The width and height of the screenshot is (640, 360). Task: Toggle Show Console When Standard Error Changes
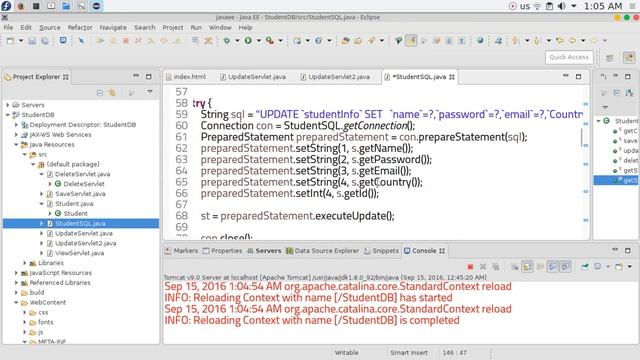(565, 267)
